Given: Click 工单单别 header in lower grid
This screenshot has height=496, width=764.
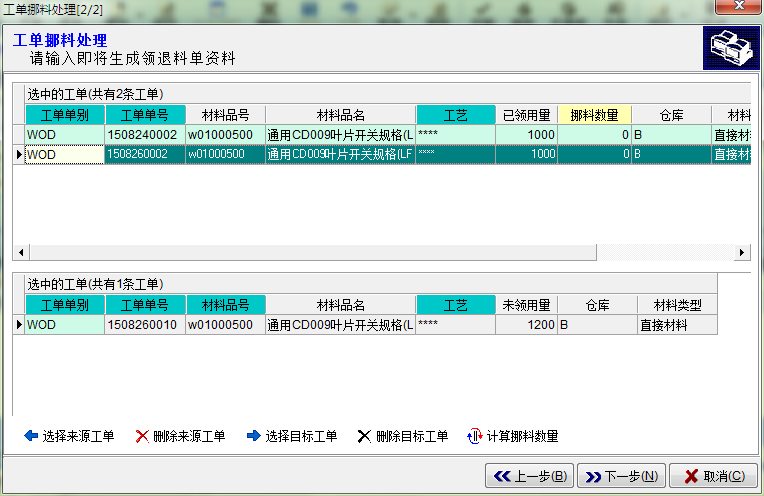Looking at the screenshot, I should [x=65, y=305].
